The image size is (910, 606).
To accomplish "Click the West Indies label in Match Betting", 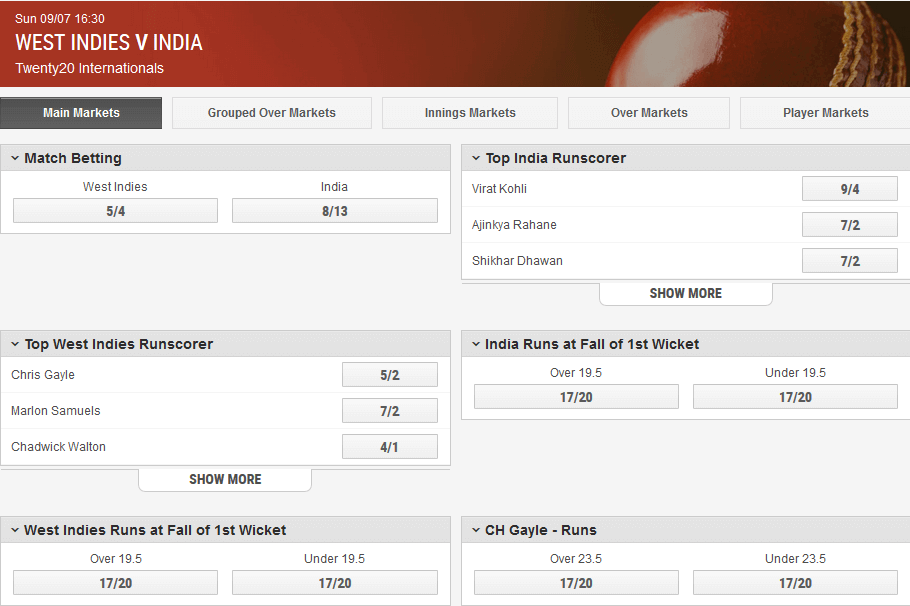I will tap(115, 187).
